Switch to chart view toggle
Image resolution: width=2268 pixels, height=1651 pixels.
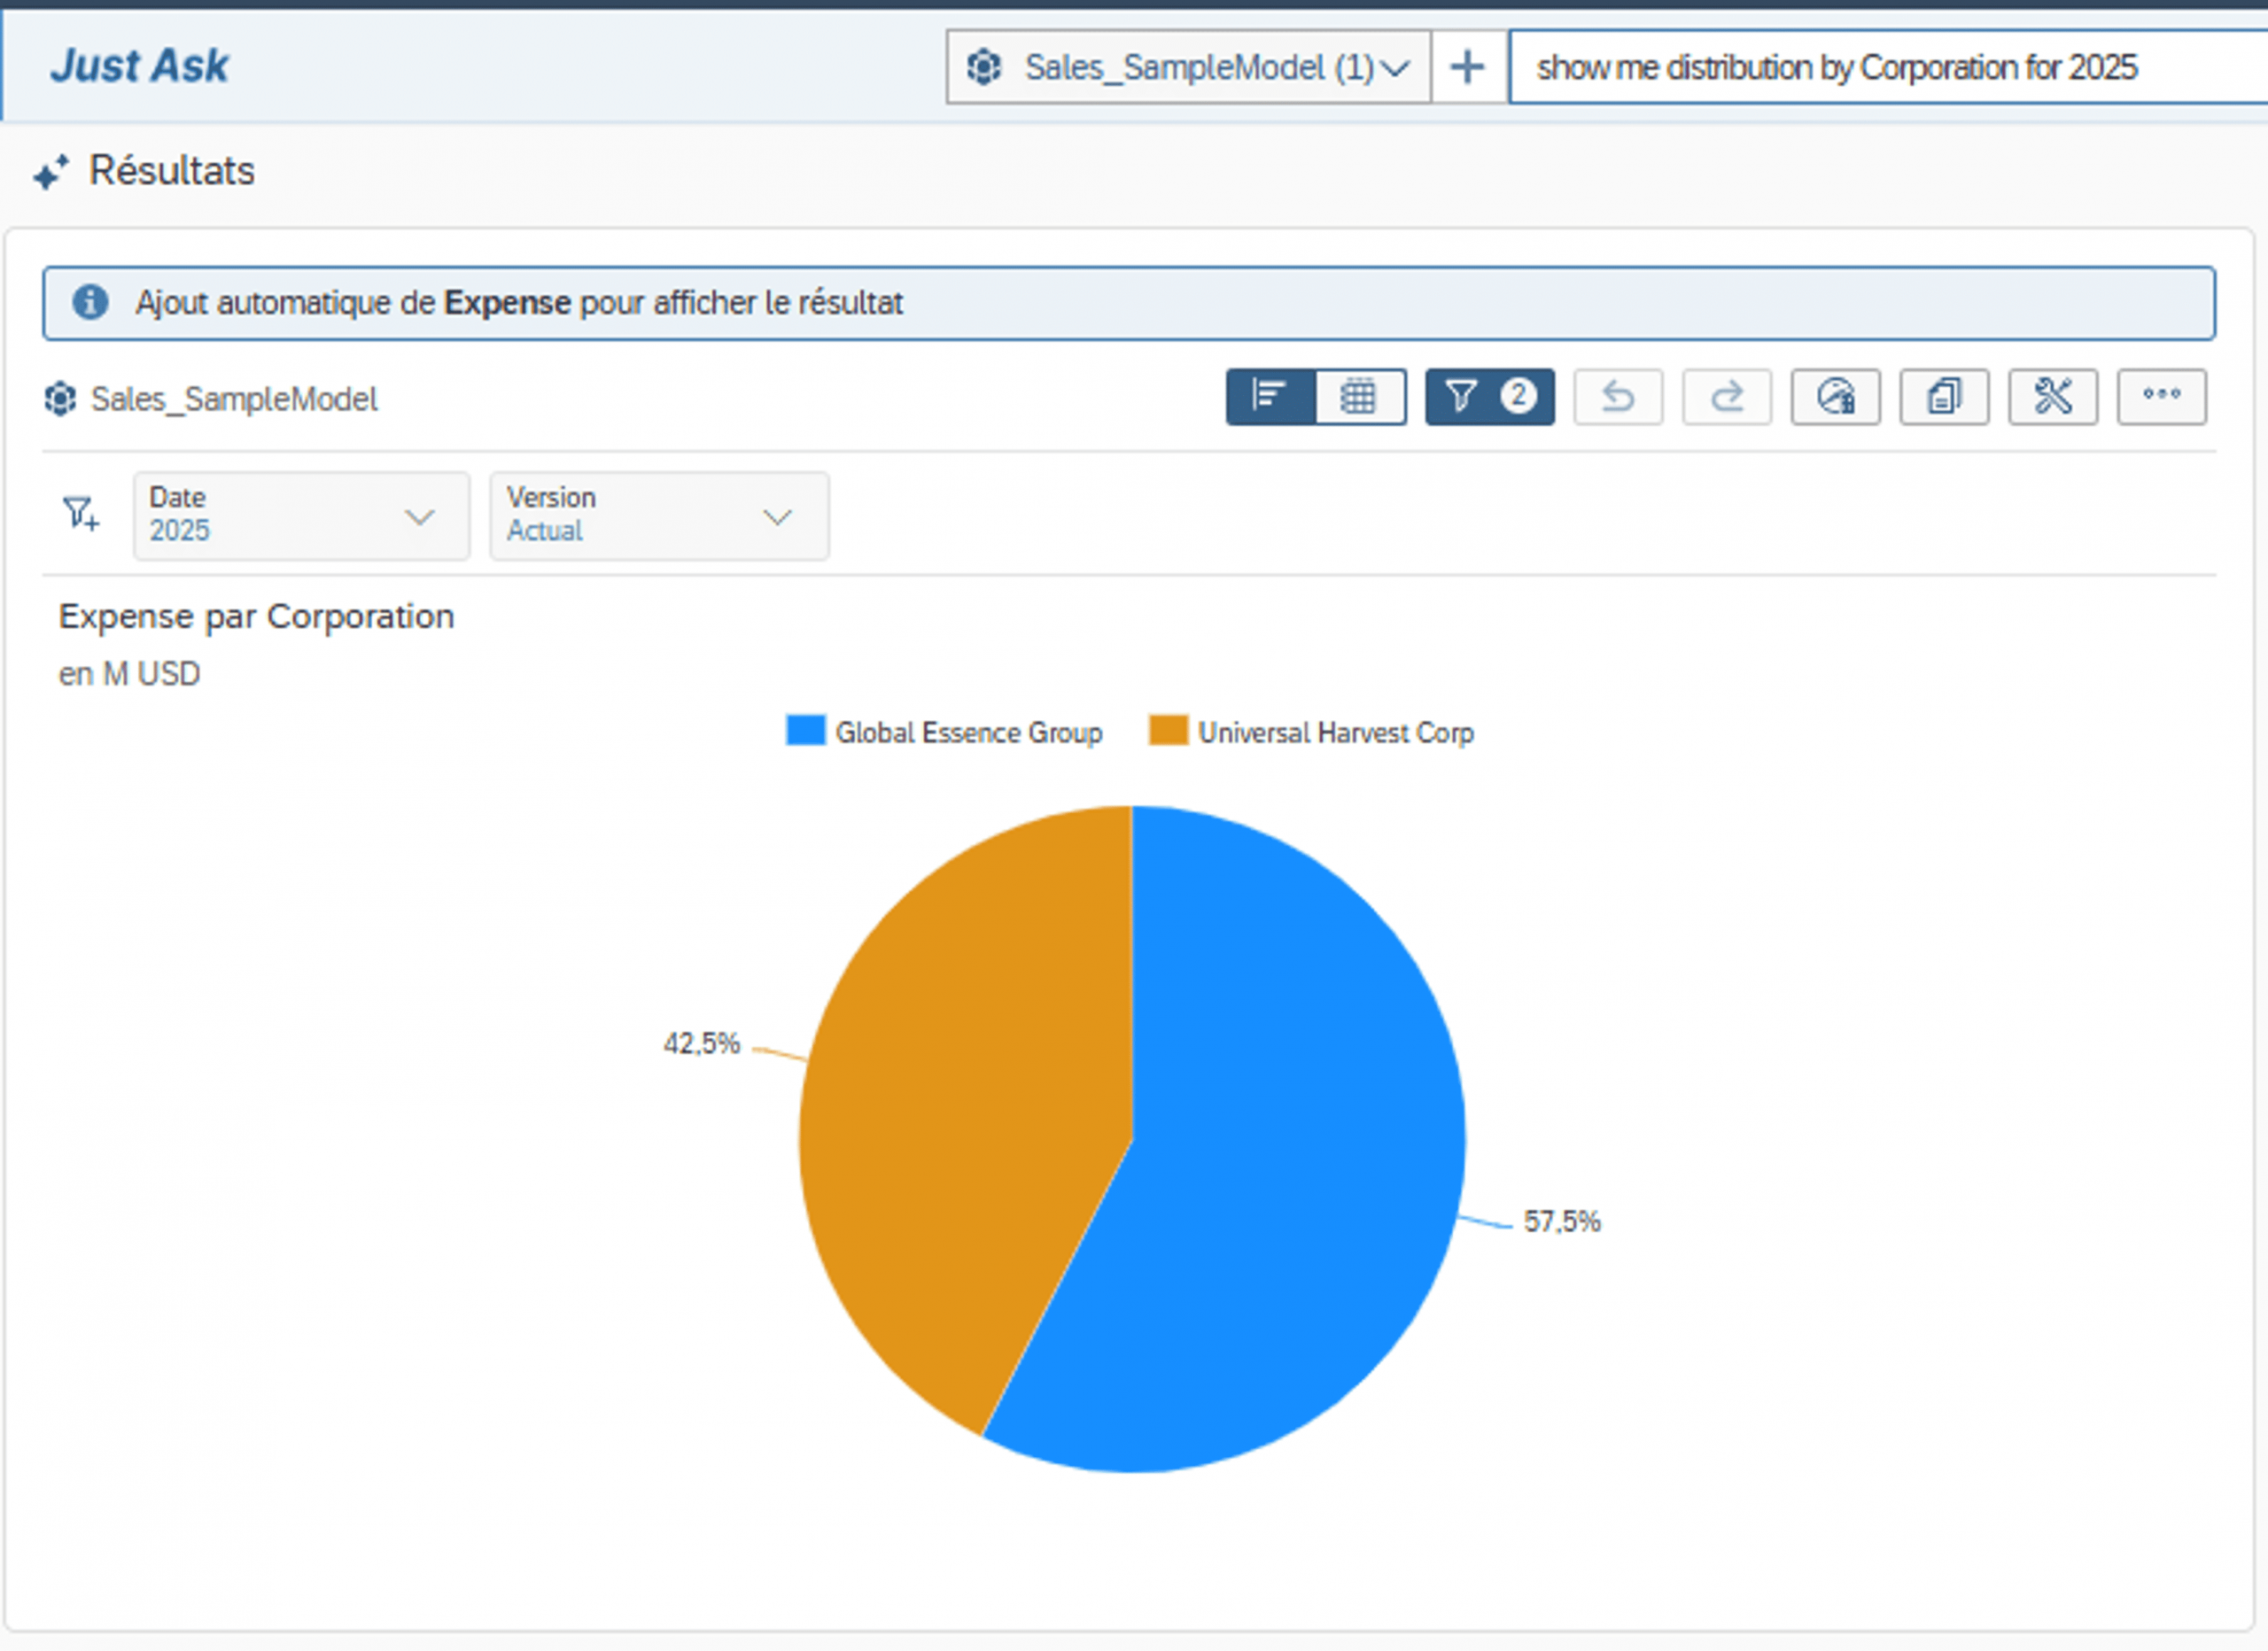point(1270,397)
